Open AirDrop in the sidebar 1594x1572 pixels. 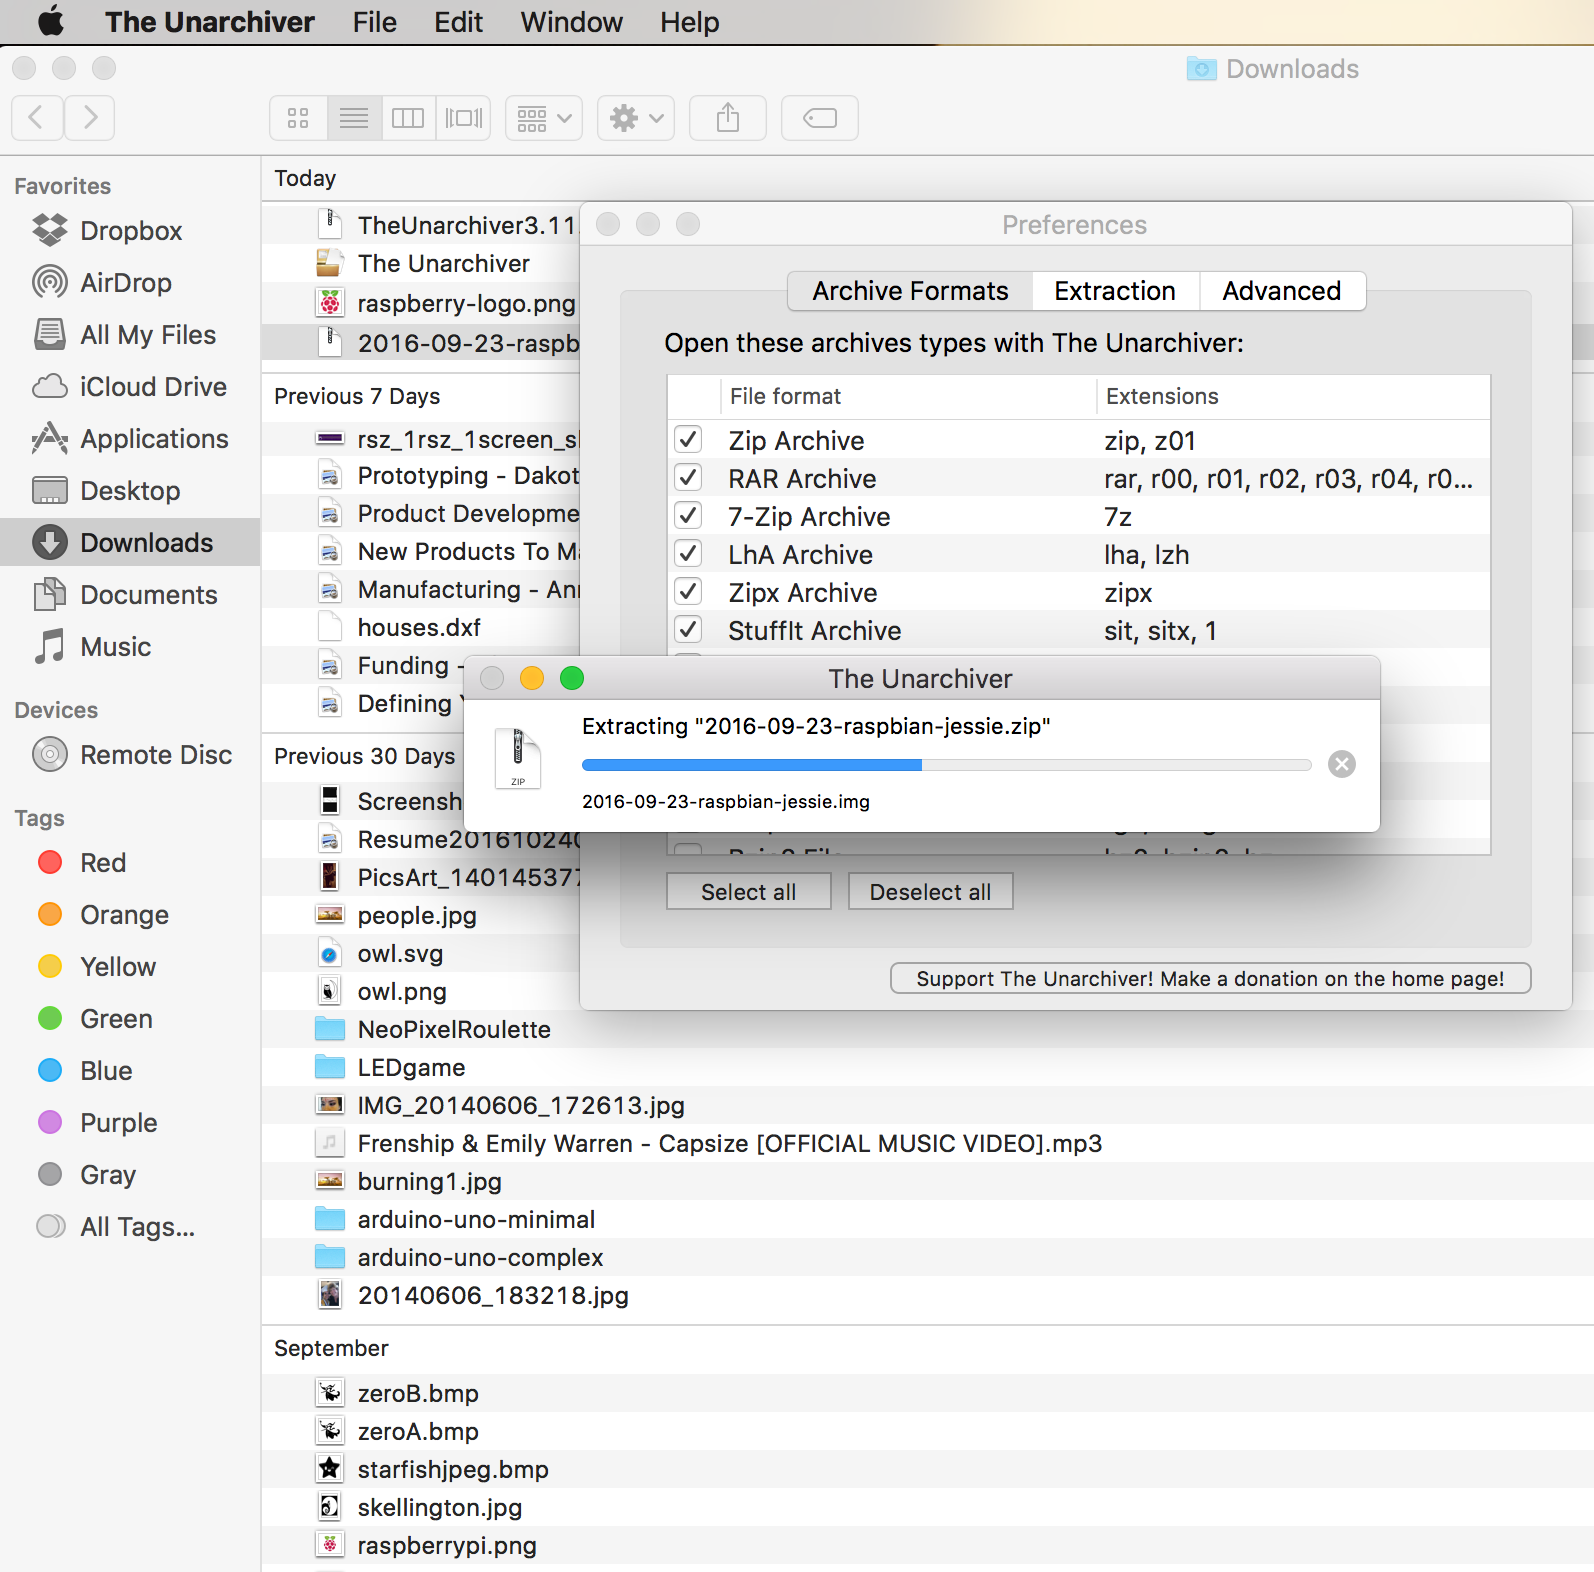130,283
